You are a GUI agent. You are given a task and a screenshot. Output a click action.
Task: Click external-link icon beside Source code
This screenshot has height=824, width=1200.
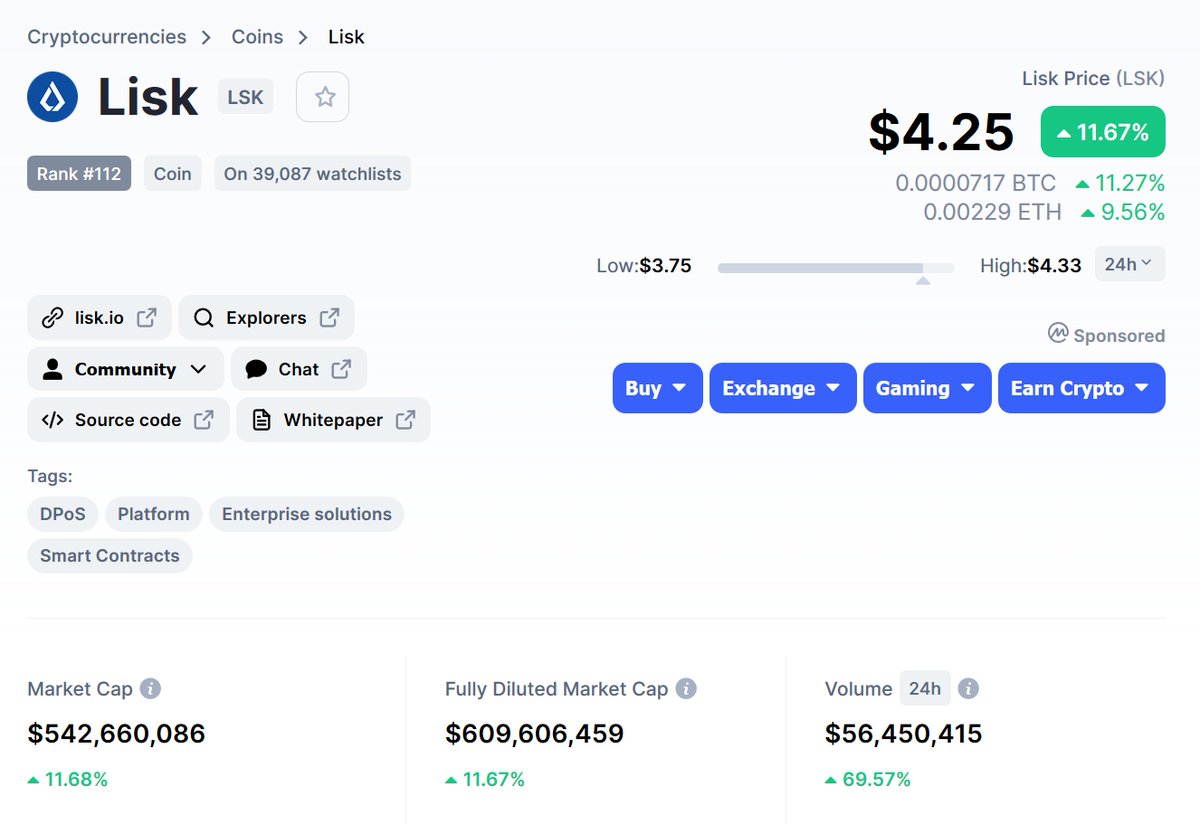[x=203, y=420]
